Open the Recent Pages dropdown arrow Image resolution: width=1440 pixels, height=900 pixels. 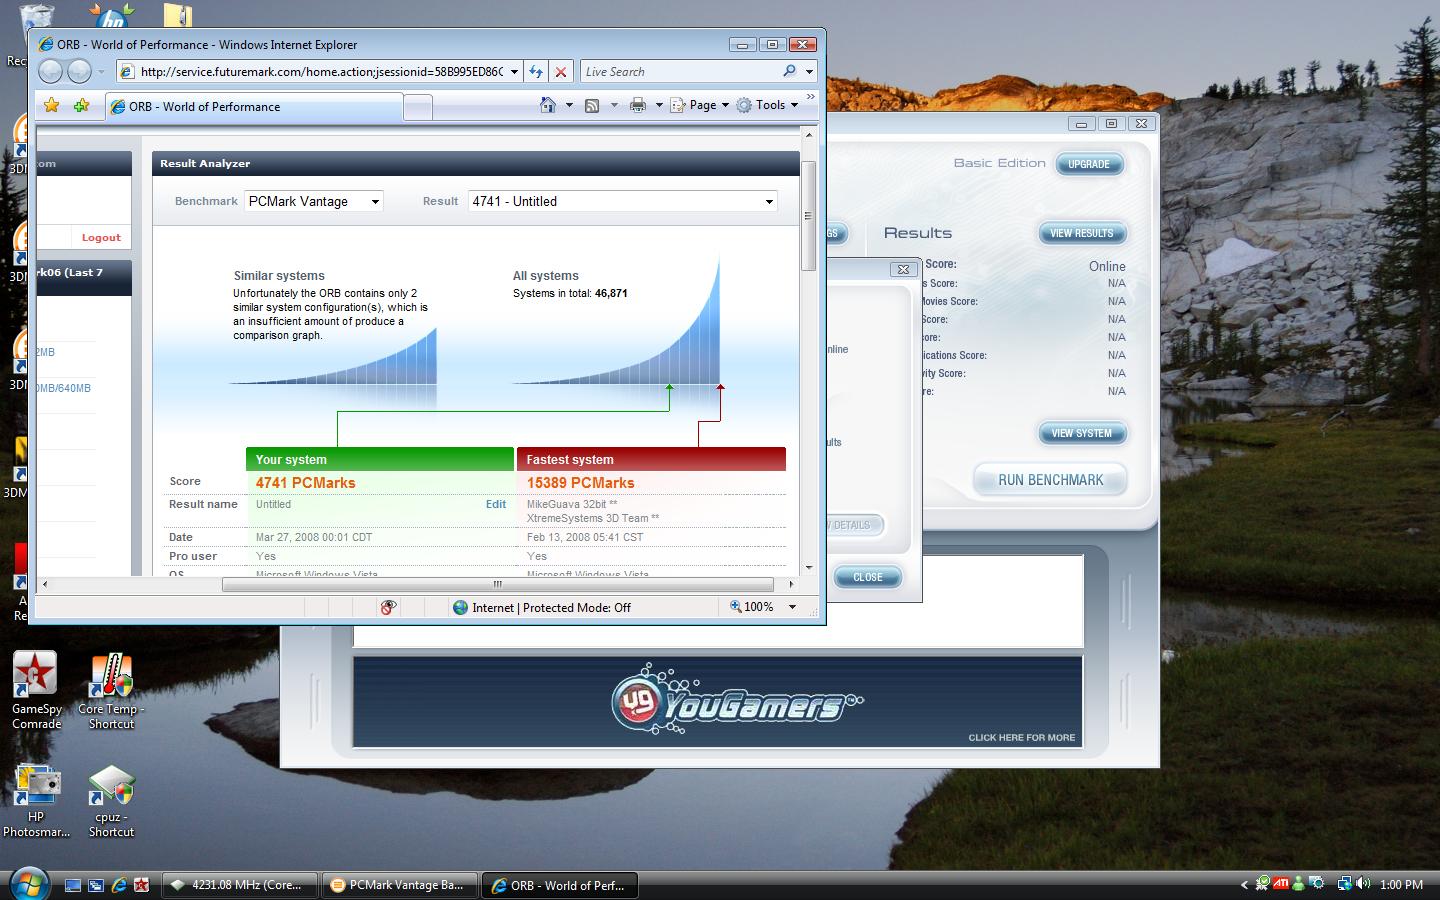click(x=101, y=72)
